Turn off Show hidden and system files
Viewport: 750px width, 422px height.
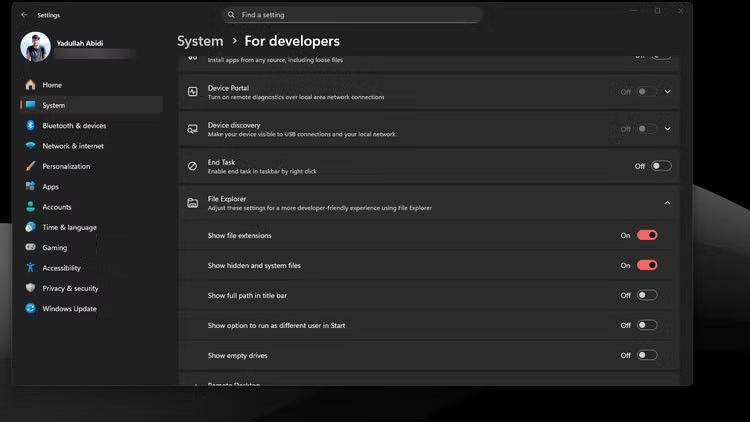click(x=647, y=266)
